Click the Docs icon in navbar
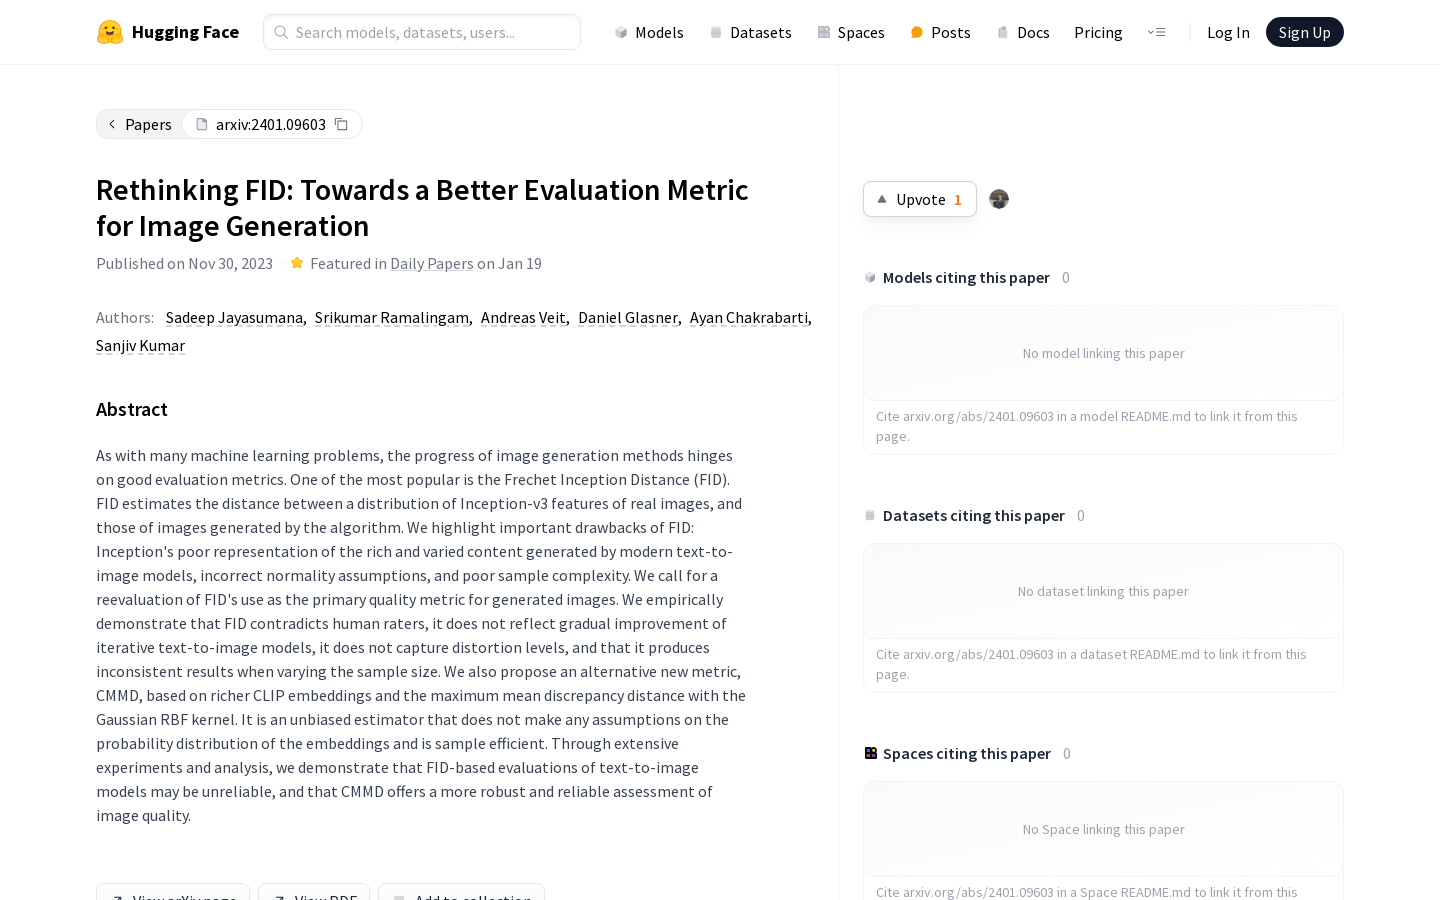The height and width of the screenshot is (900, 1440). click(1003, 32)
